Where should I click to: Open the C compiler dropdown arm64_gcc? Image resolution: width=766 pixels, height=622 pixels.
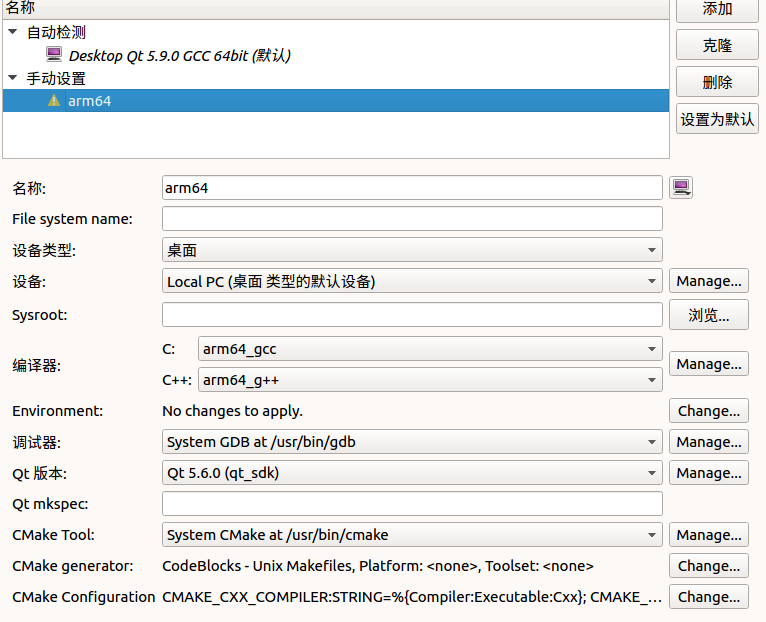coord(430,349)
